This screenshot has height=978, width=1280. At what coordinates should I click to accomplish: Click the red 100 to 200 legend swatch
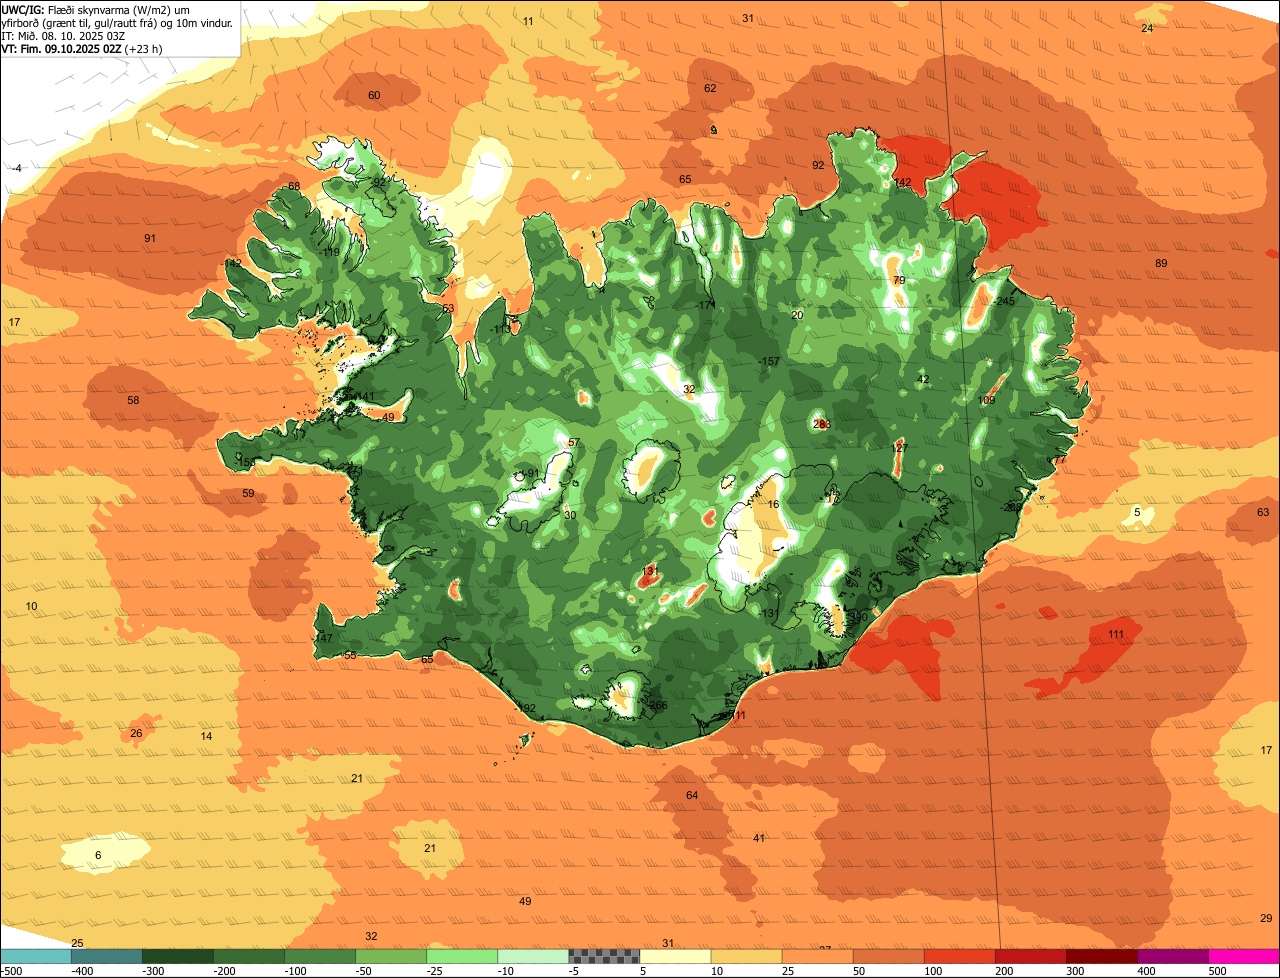coord(958,956)
